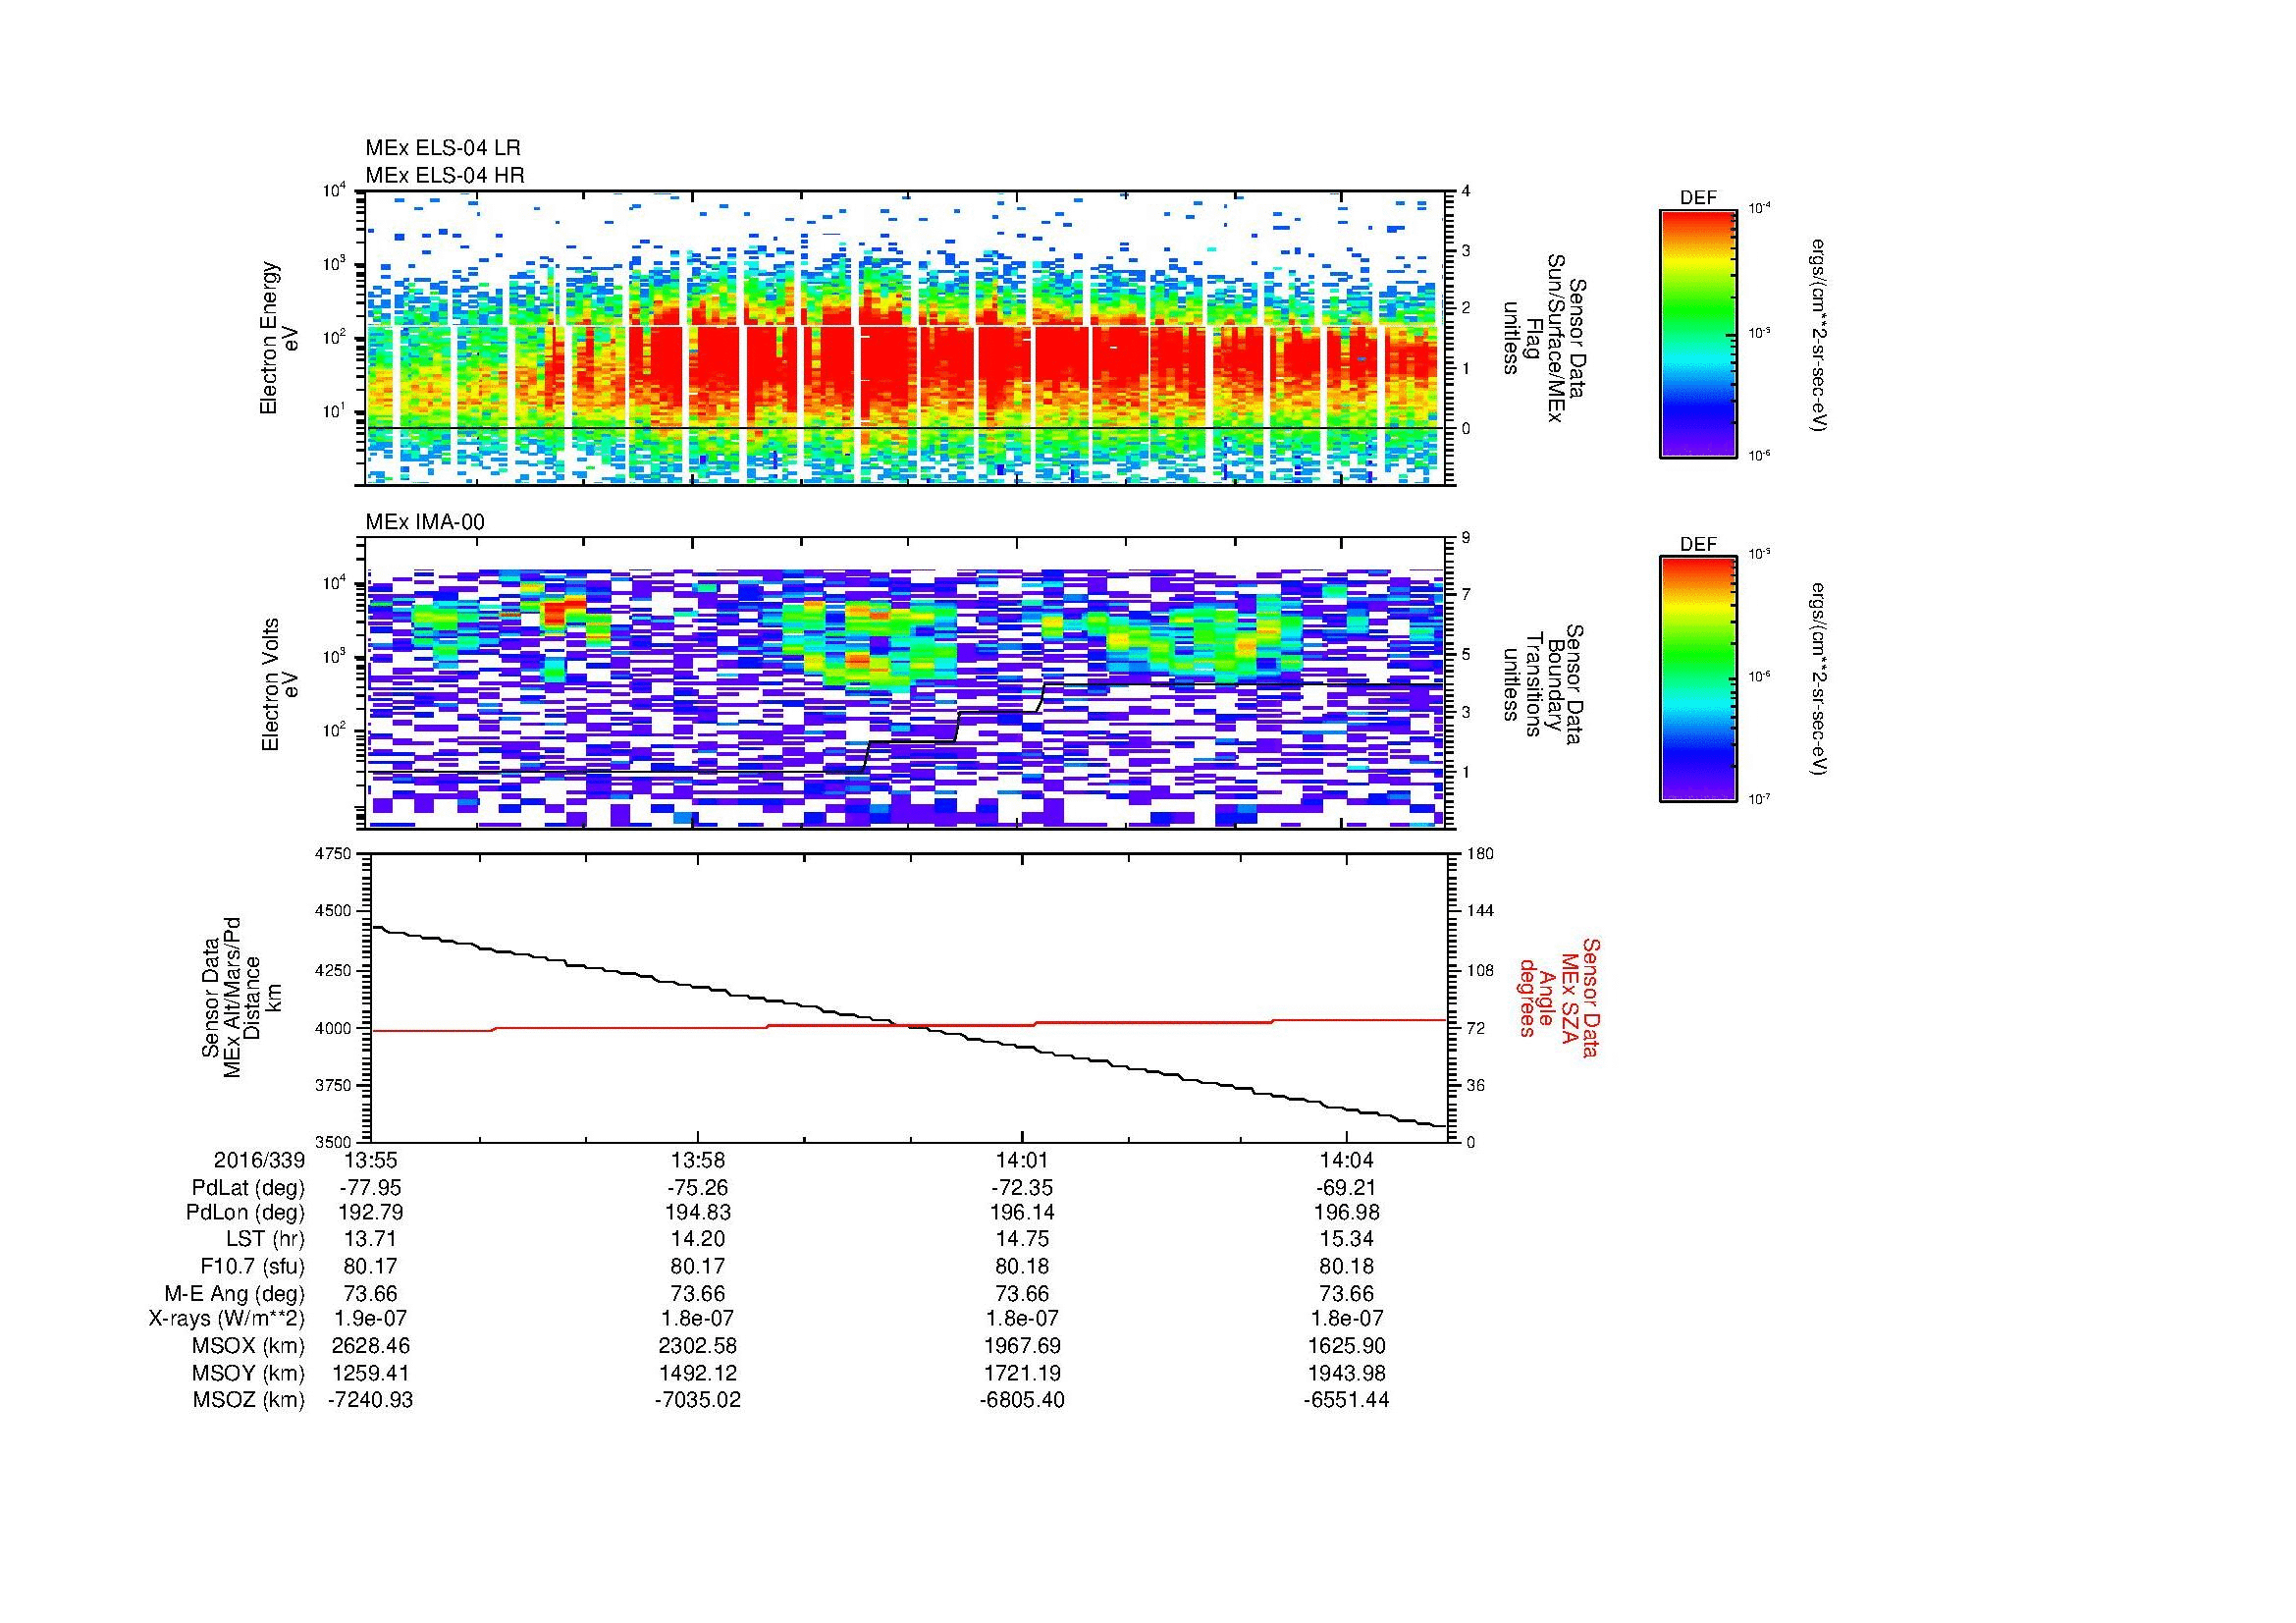Select the "Sun/Surface/MEx Flag" right axis label
This screenshot has height=1623, width=2296.
[1543, 338]
